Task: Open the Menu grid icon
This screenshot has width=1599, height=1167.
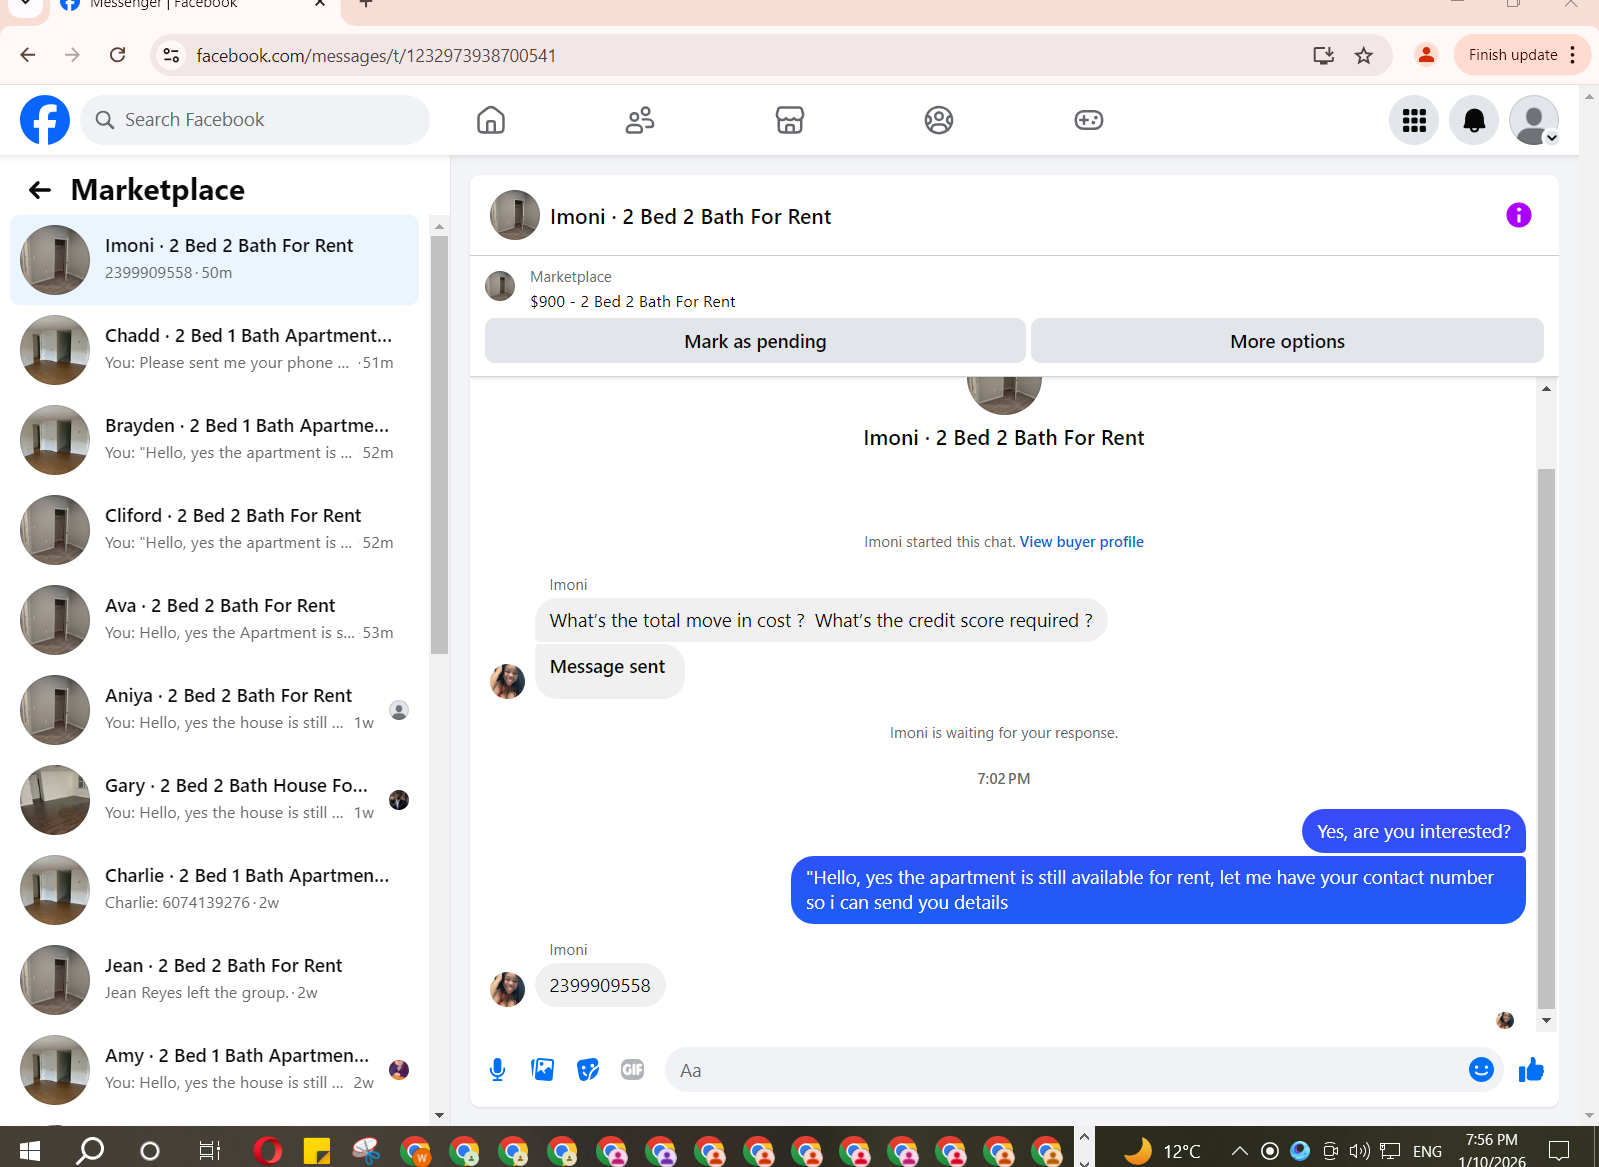Action: [x=1414, y=120]
